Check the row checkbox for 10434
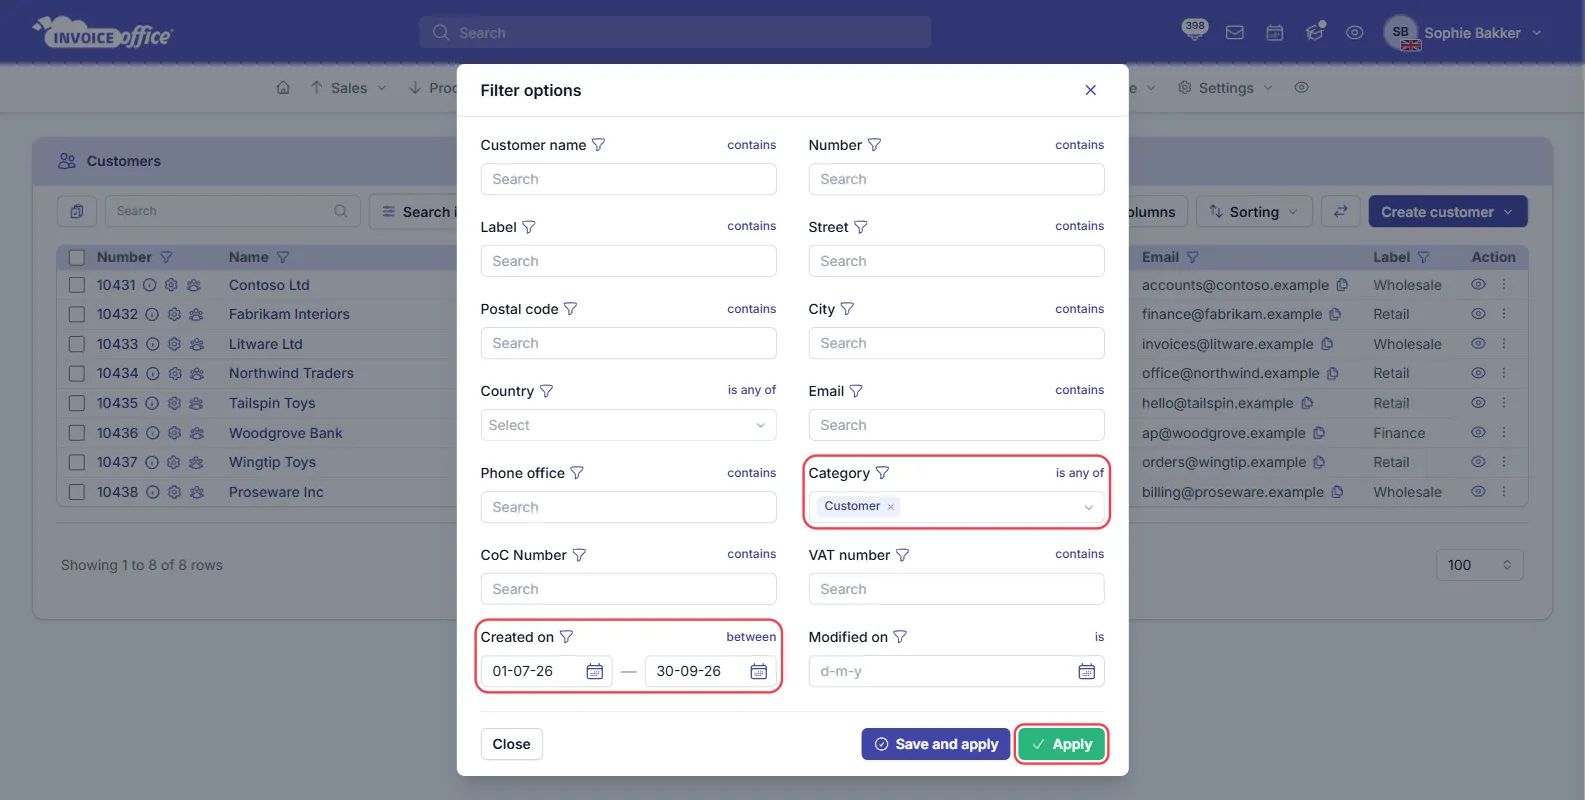Image resolution: width=1585 pixels, height=800 pixels. coord(76,374)
